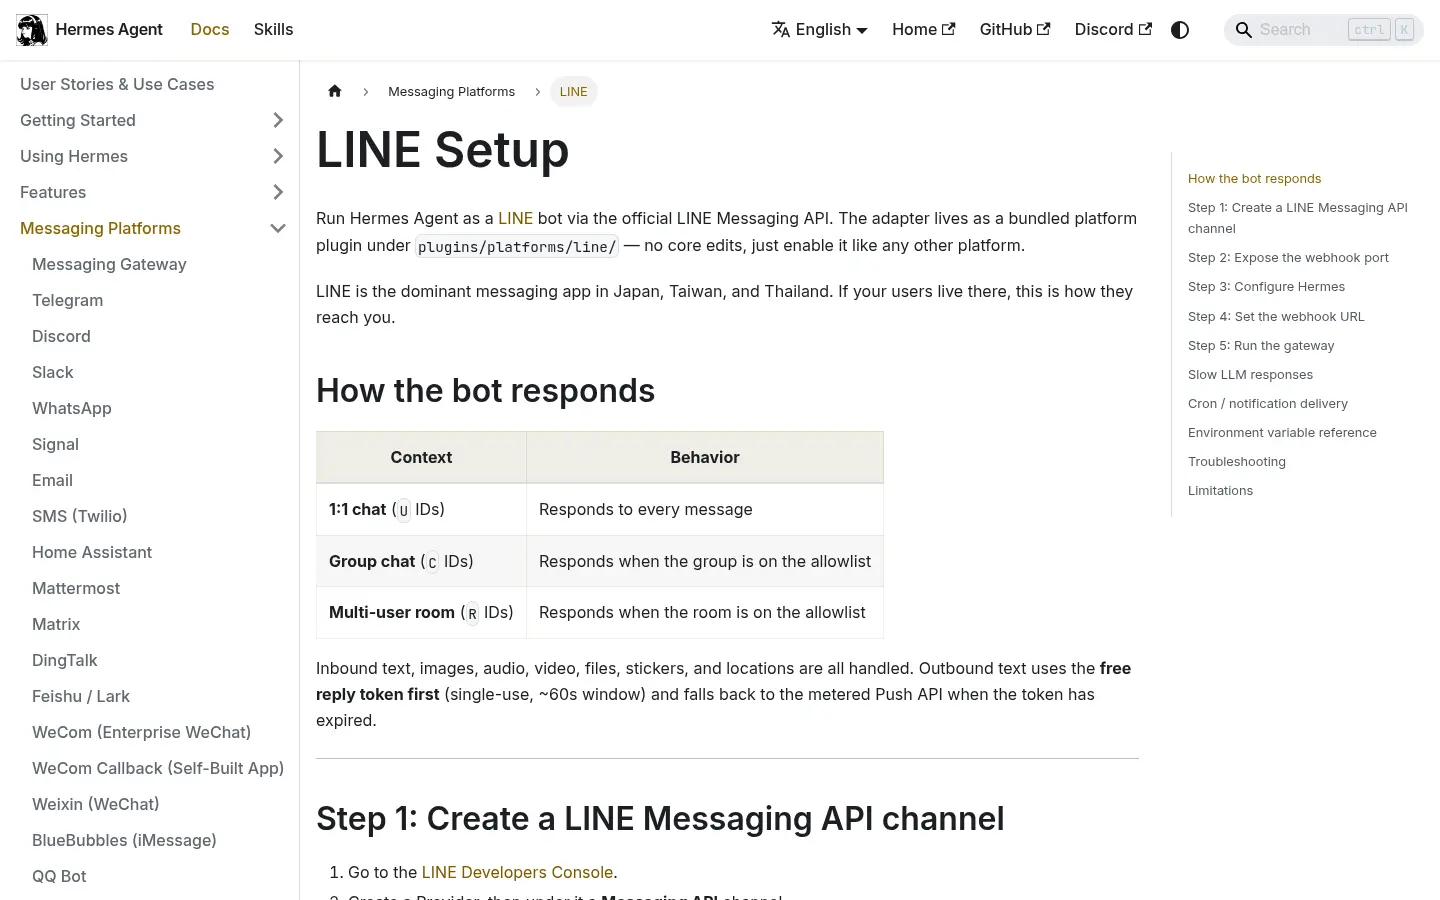Jump to How the bot responds

point(1254,178)
